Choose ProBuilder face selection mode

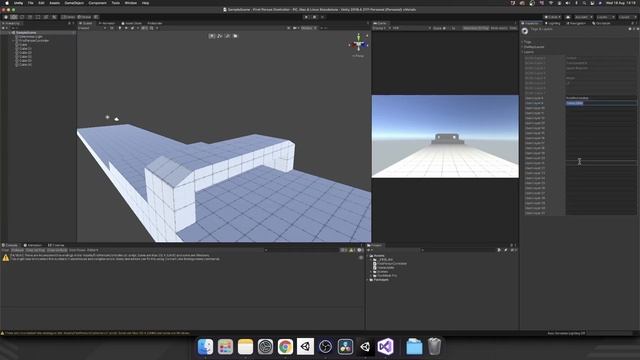pos(235,36)
